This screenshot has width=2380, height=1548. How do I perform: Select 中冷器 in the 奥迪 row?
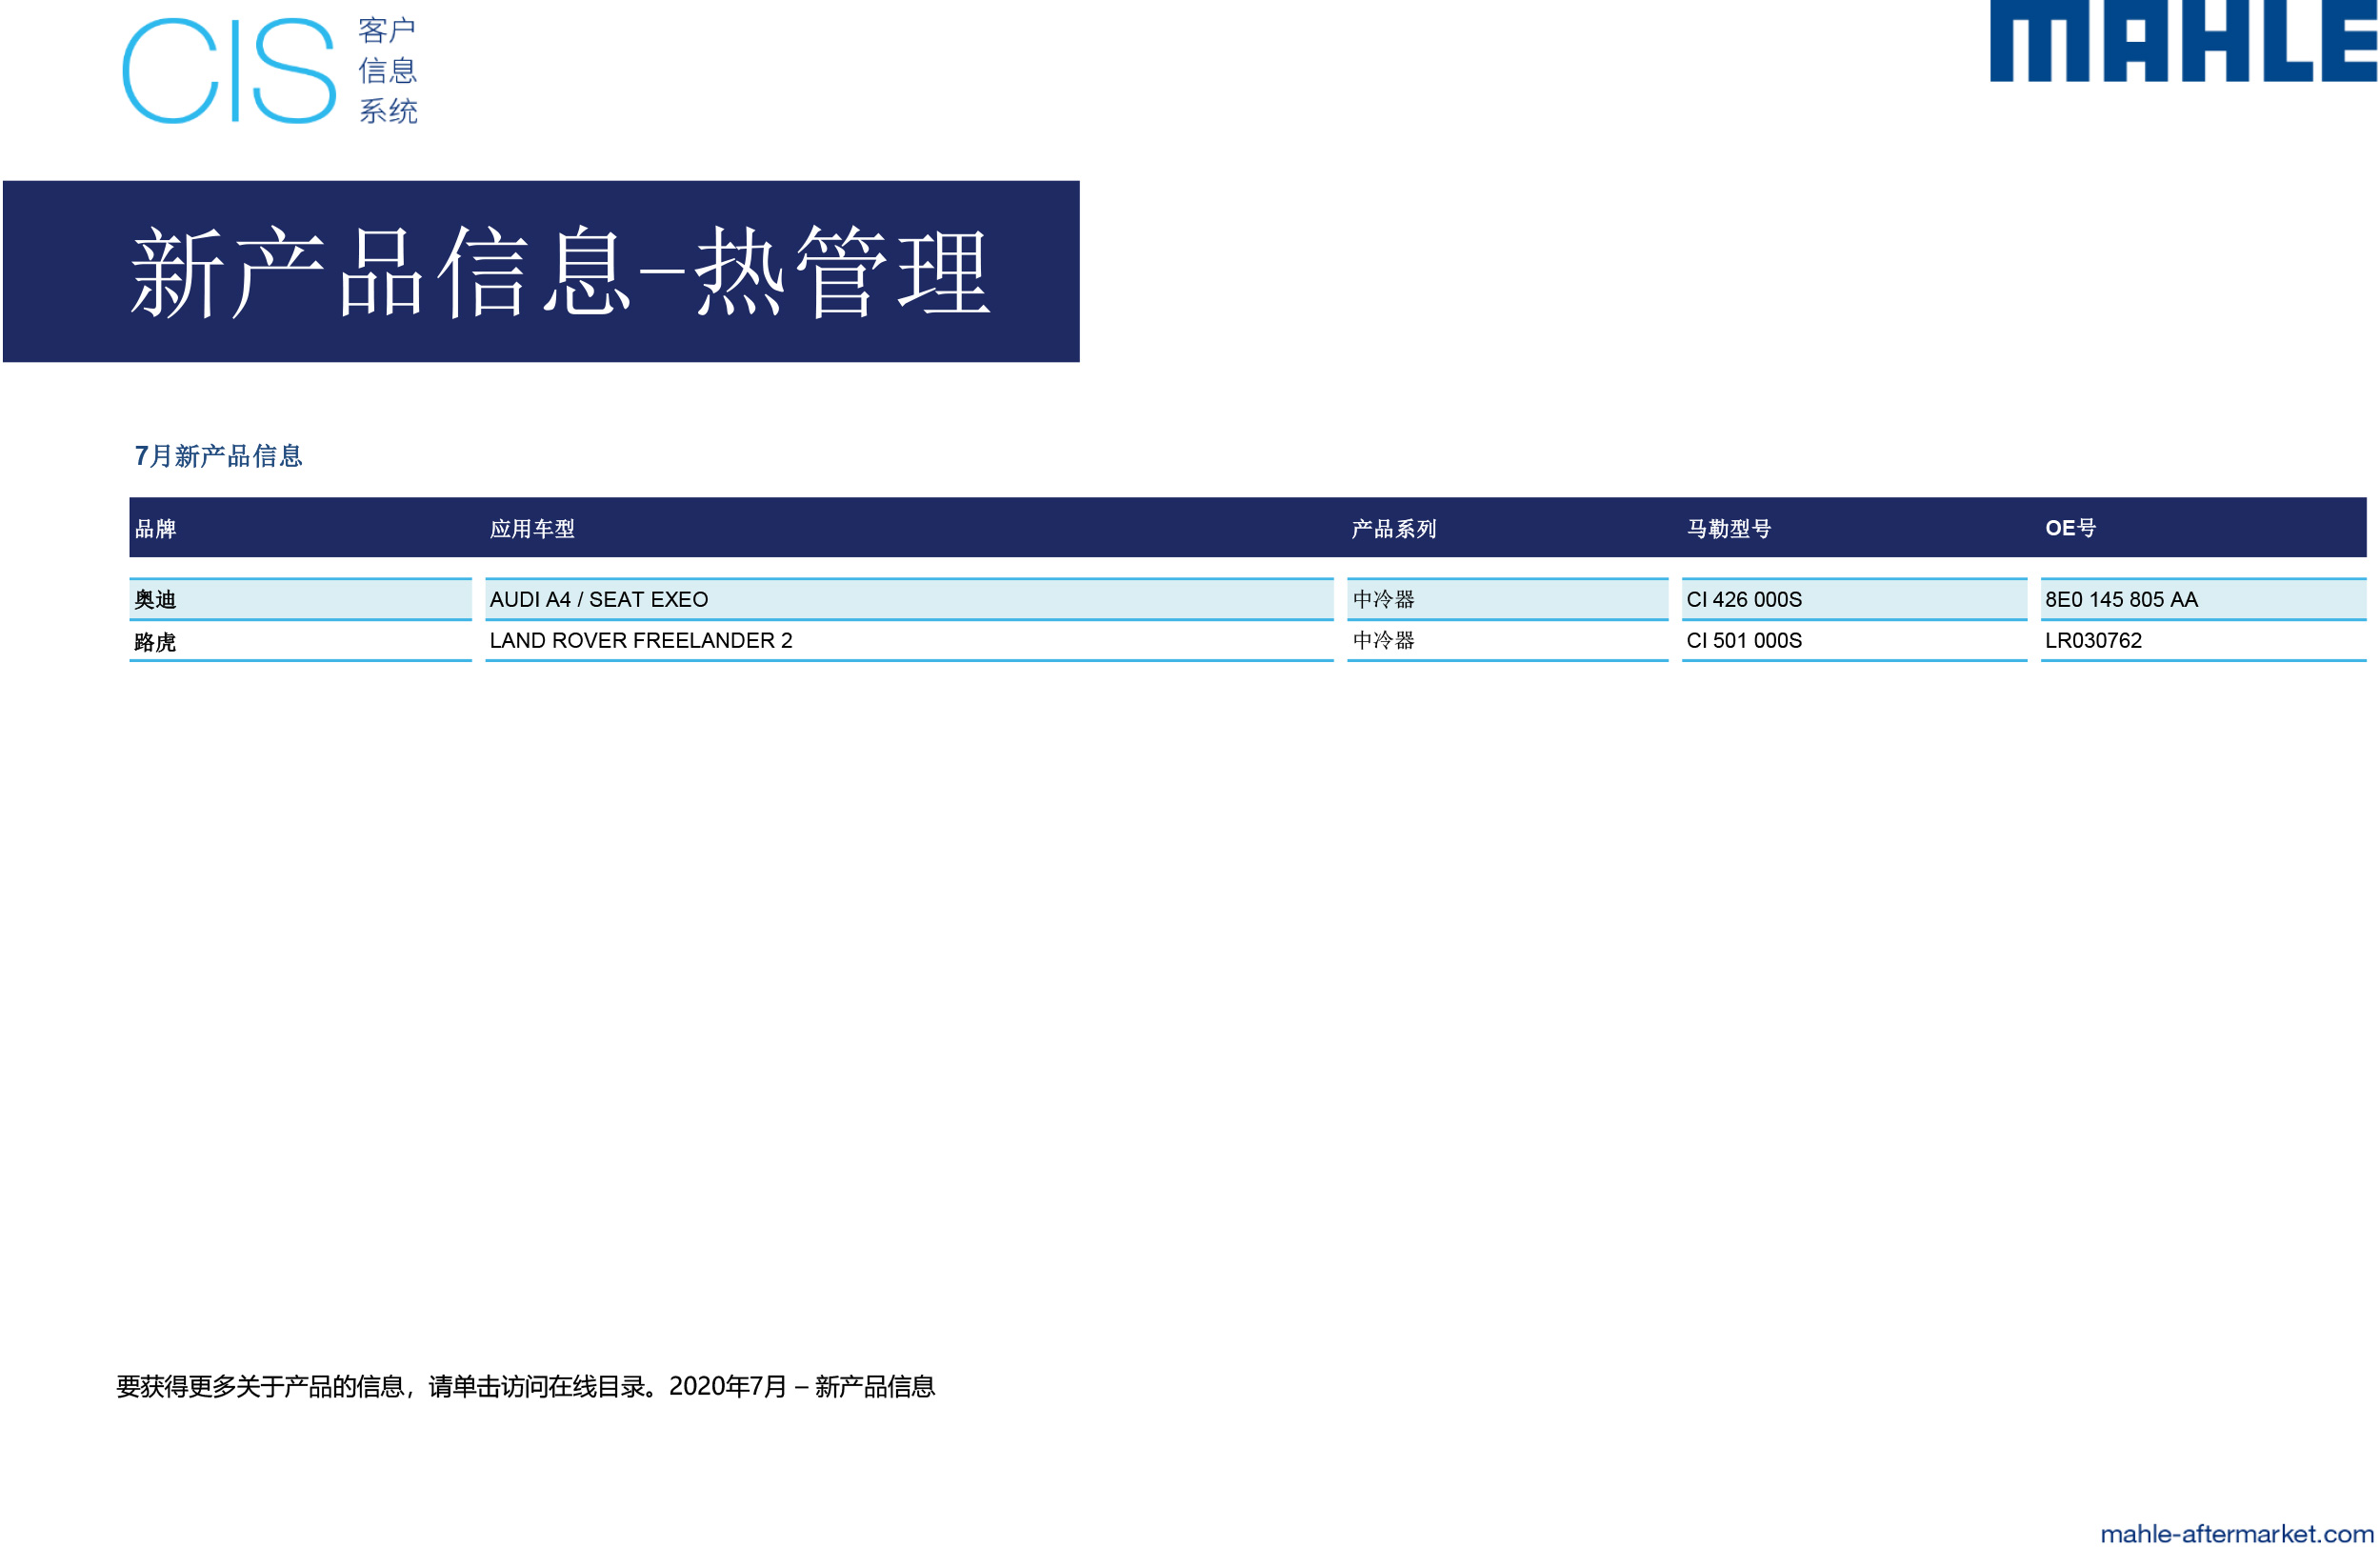point(1507,599)
